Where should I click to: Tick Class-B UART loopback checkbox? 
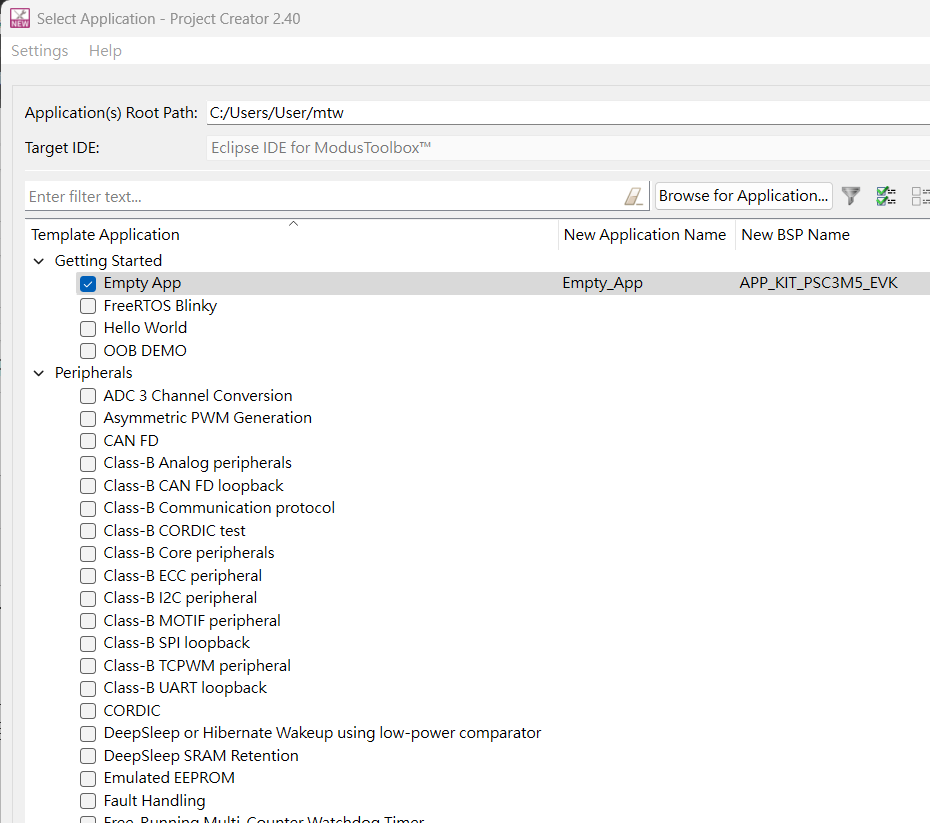(x=88, y=689)
